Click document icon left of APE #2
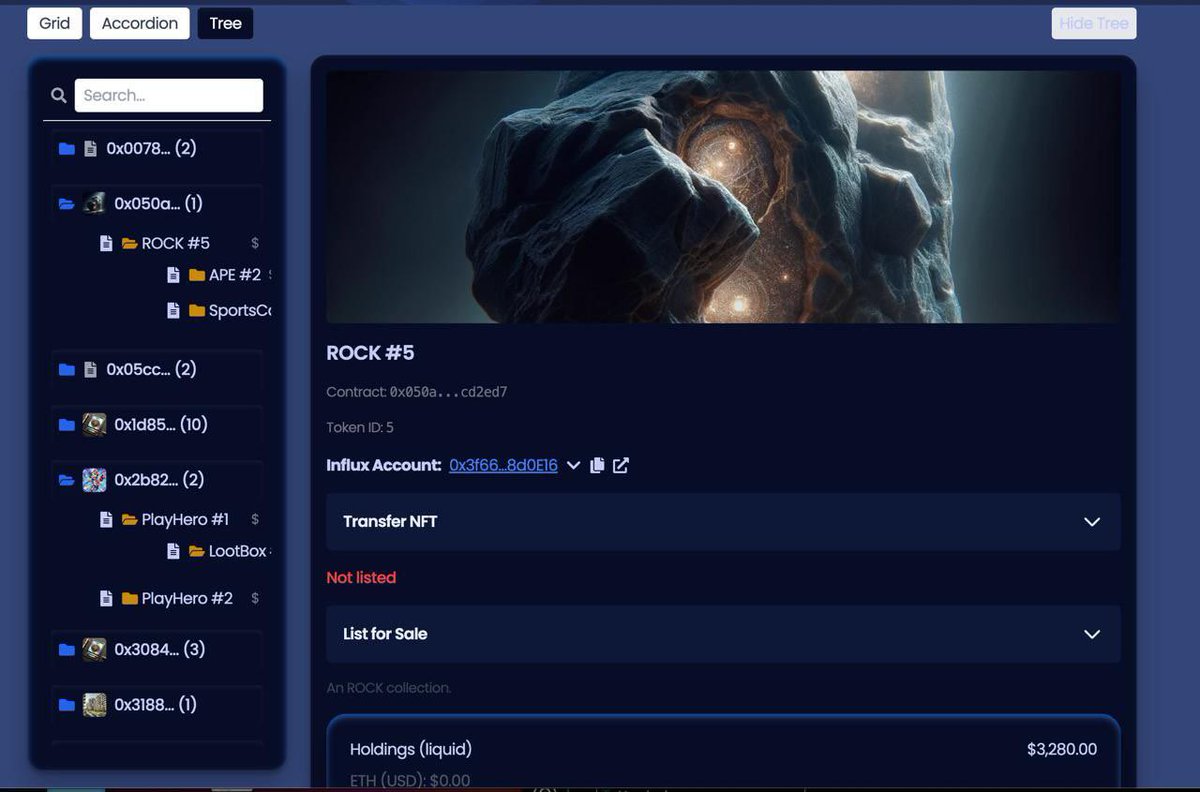 point(173,275)
